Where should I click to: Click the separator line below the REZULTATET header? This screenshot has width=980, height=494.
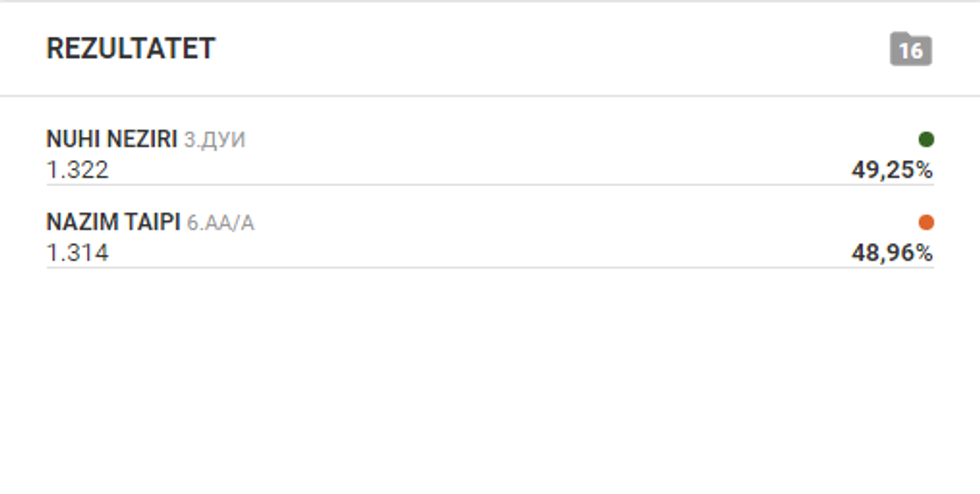(490, 96)
